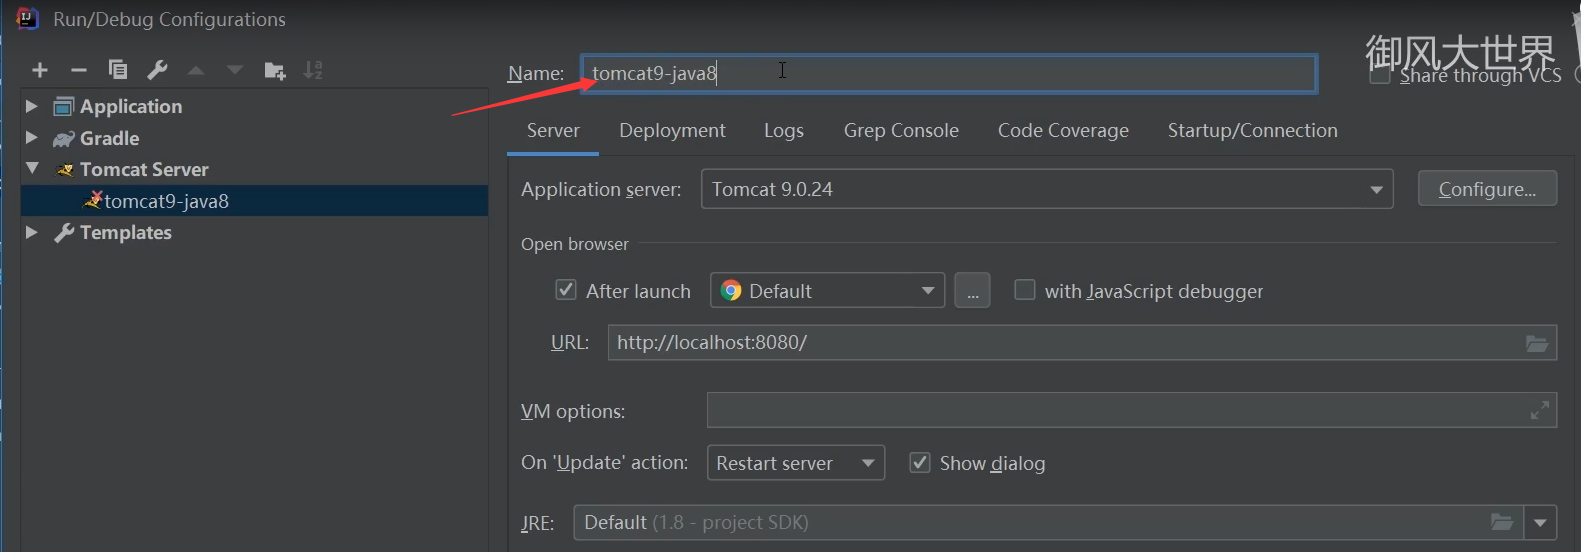Toggle After launch checkbox

566,290
